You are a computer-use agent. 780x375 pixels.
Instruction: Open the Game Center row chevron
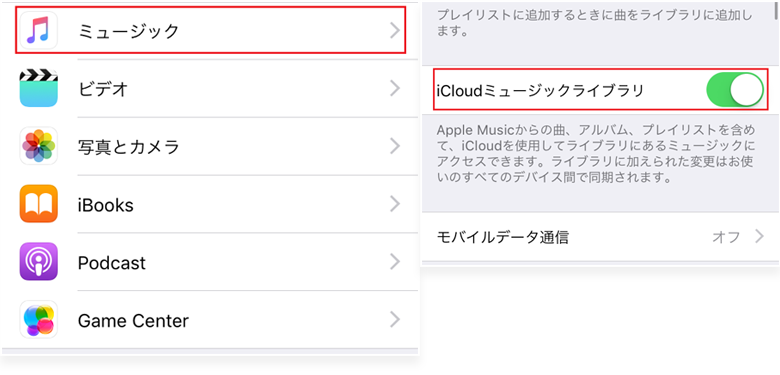[x=395, y=320]
